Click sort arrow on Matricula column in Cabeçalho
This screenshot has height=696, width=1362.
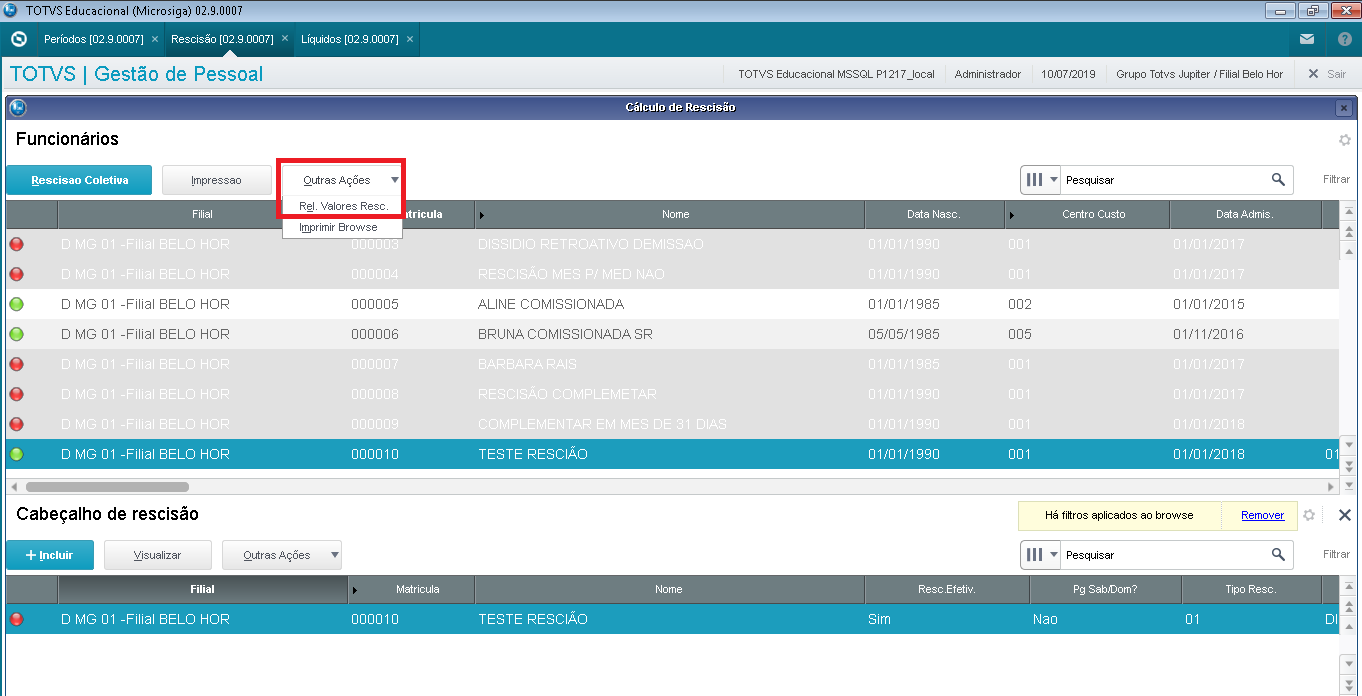(x=355, y=590)
